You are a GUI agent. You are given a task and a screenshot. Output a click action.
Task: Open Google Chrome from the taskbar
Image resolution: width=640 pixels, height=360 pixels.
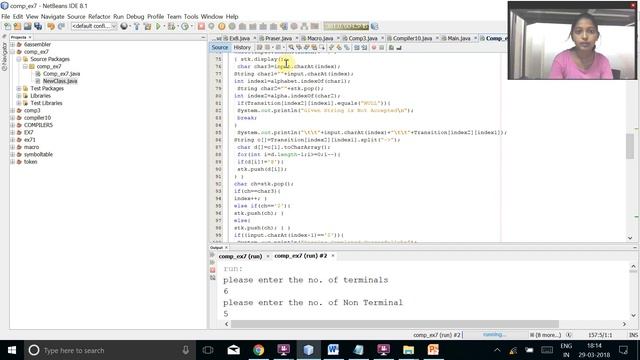tap(258, 350)
